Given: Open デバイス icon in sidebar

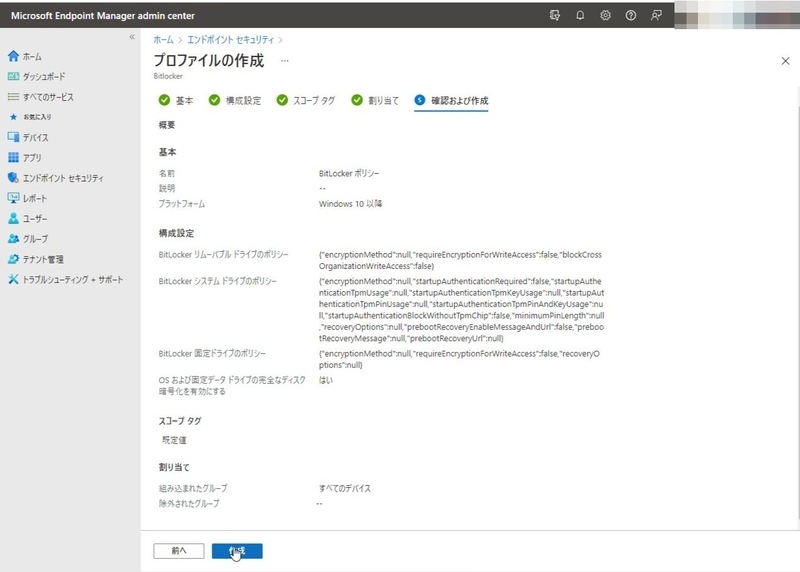Looking at the screenshot, I should point(13,137).
